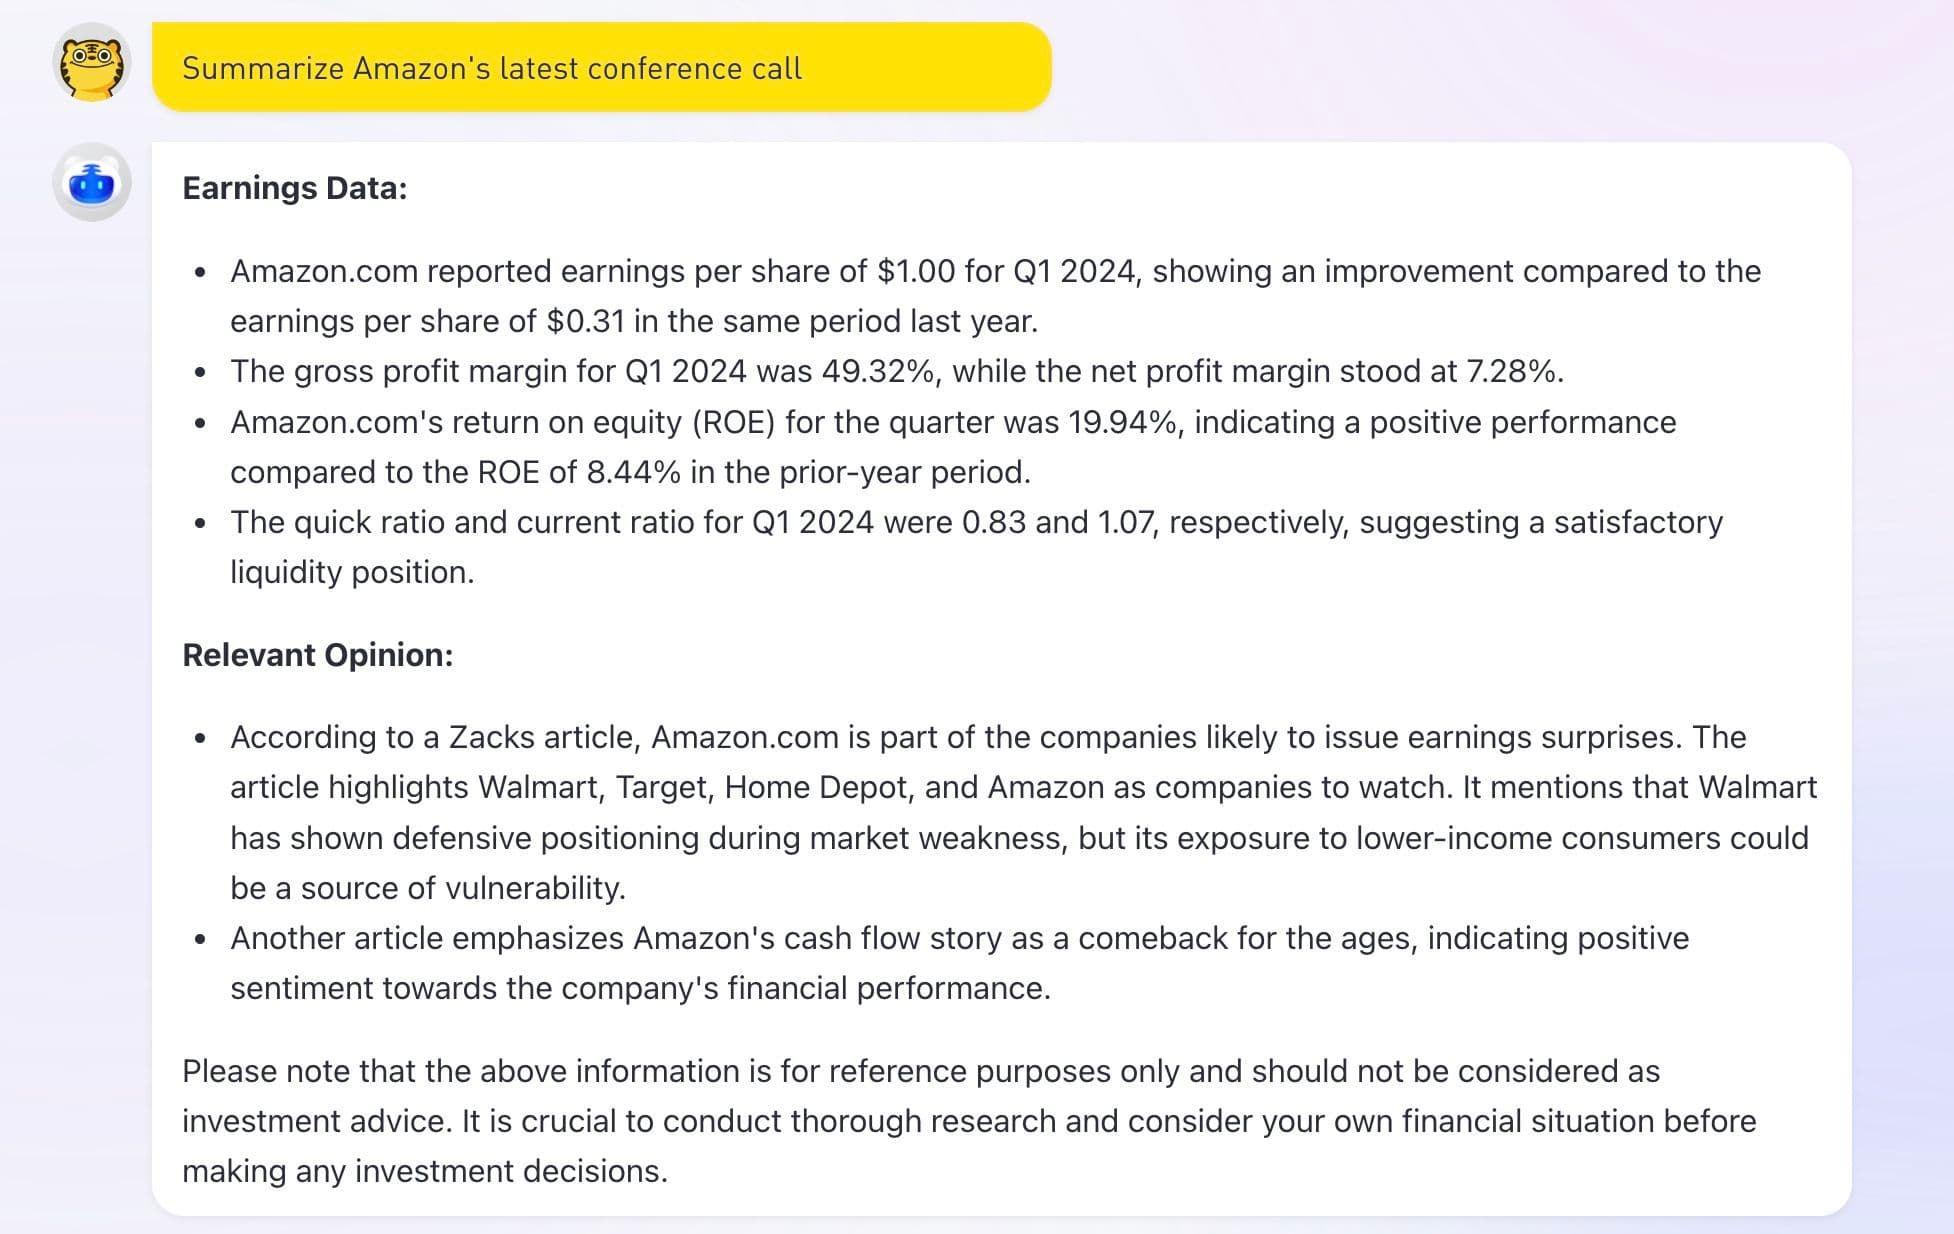Click the line mentioning Walmart, Target, Home Depot
Viewport: 1954px width, 1234px height.
click(1022, 788)
